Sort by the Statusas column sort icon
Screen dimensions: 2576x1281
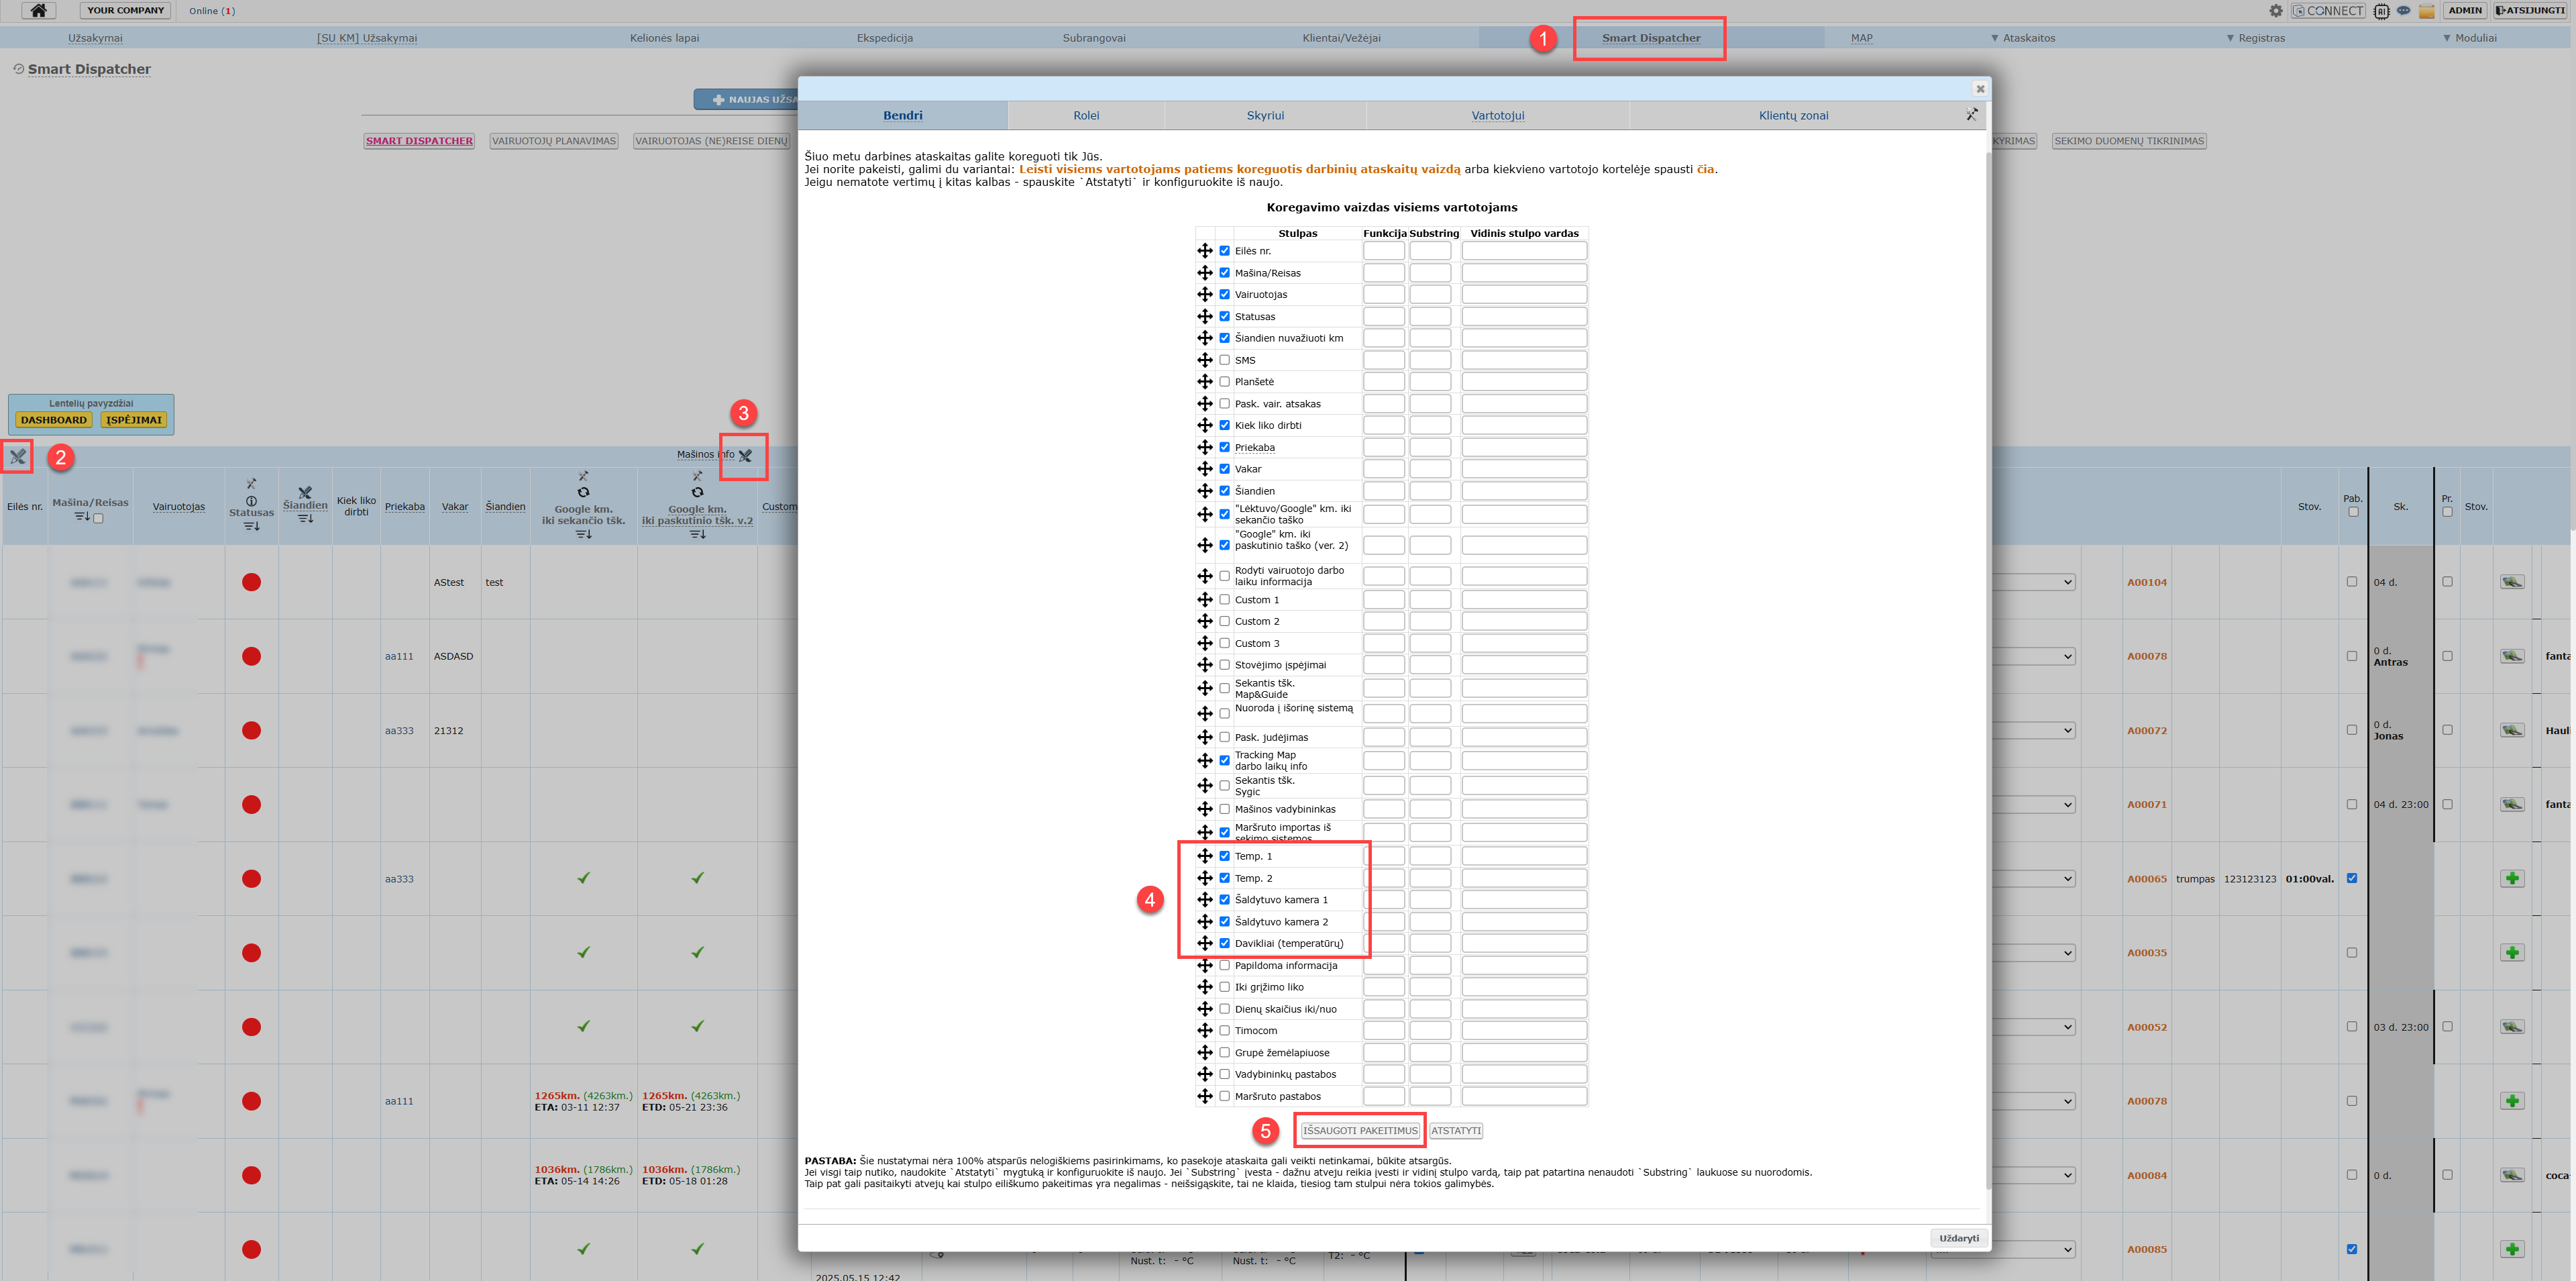(x=251, y=526)
